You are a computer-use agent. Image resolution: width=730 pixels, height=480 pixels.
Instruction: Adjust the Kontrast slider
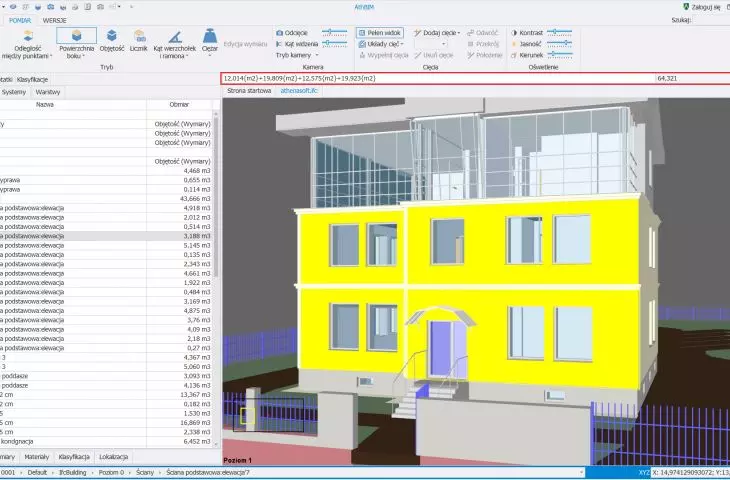(x=559, y=32)
